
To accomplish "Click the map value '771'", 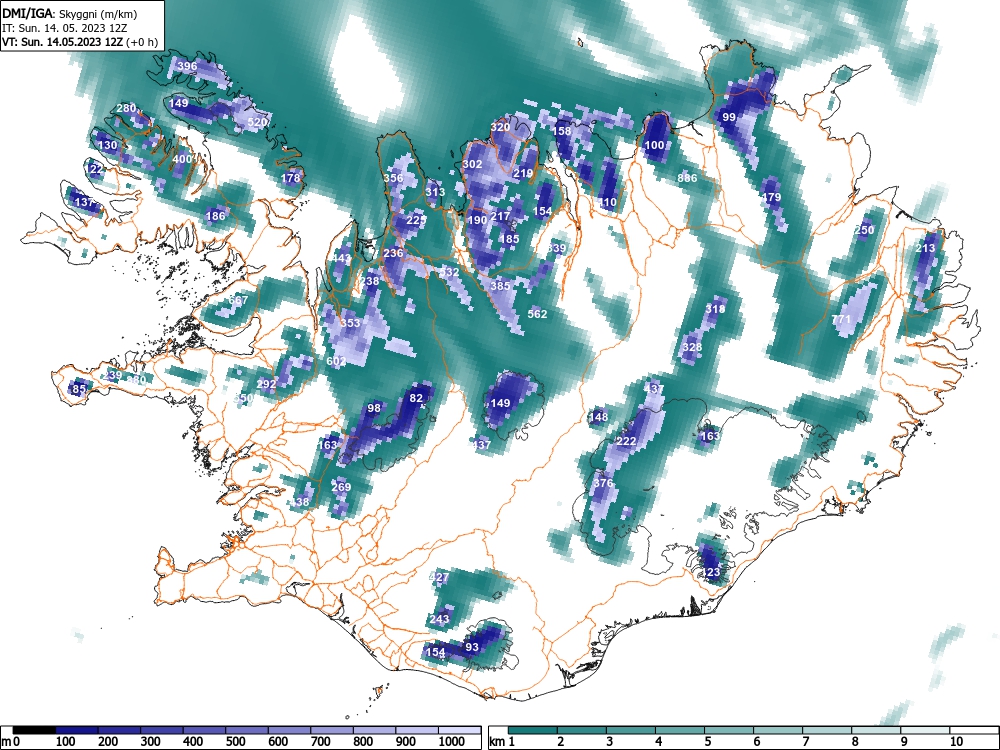I will pyautogui.click(x=842, y=319).
